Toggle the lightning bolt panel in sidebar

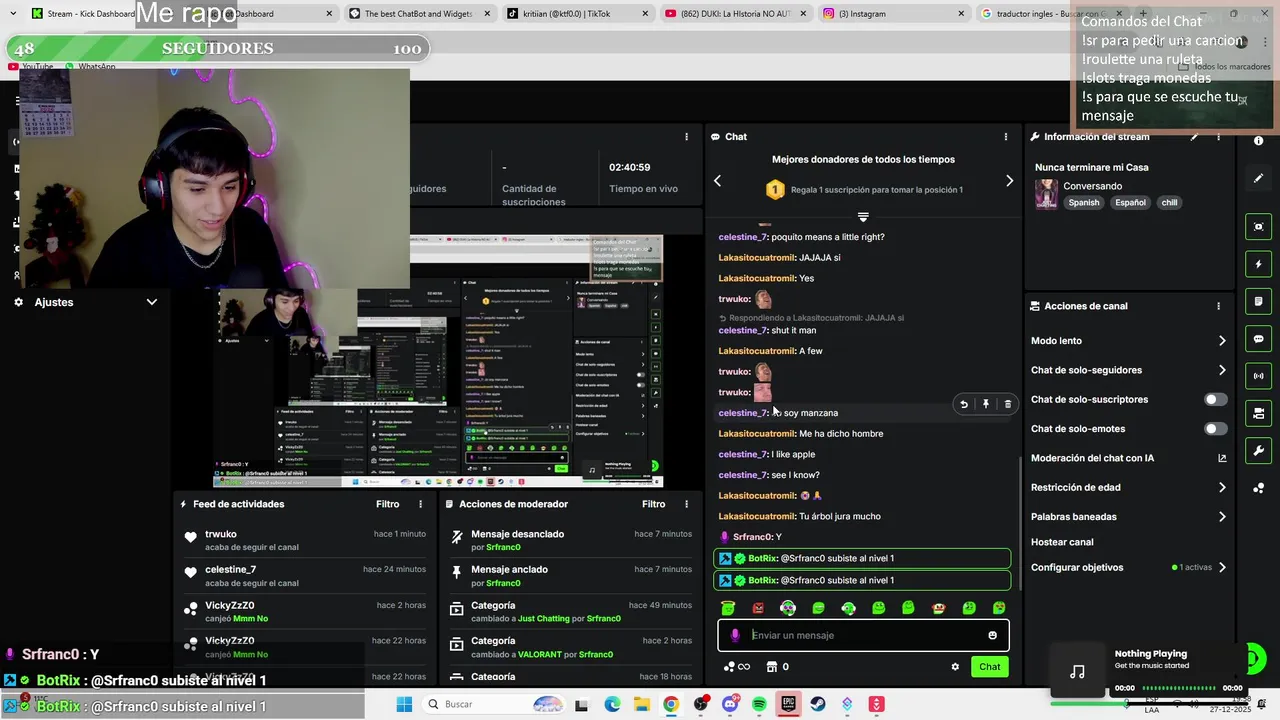tap(1259, 264)
